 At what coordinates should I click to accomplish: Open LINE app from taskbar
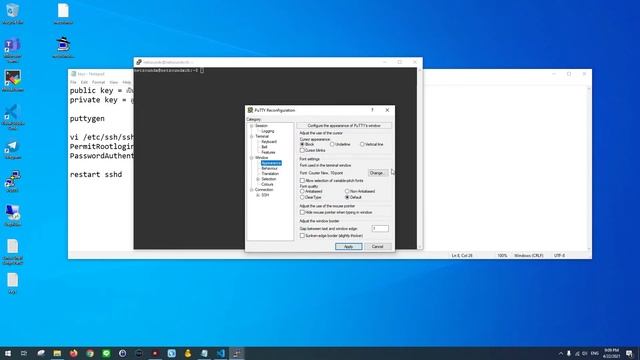coord(106,353)
